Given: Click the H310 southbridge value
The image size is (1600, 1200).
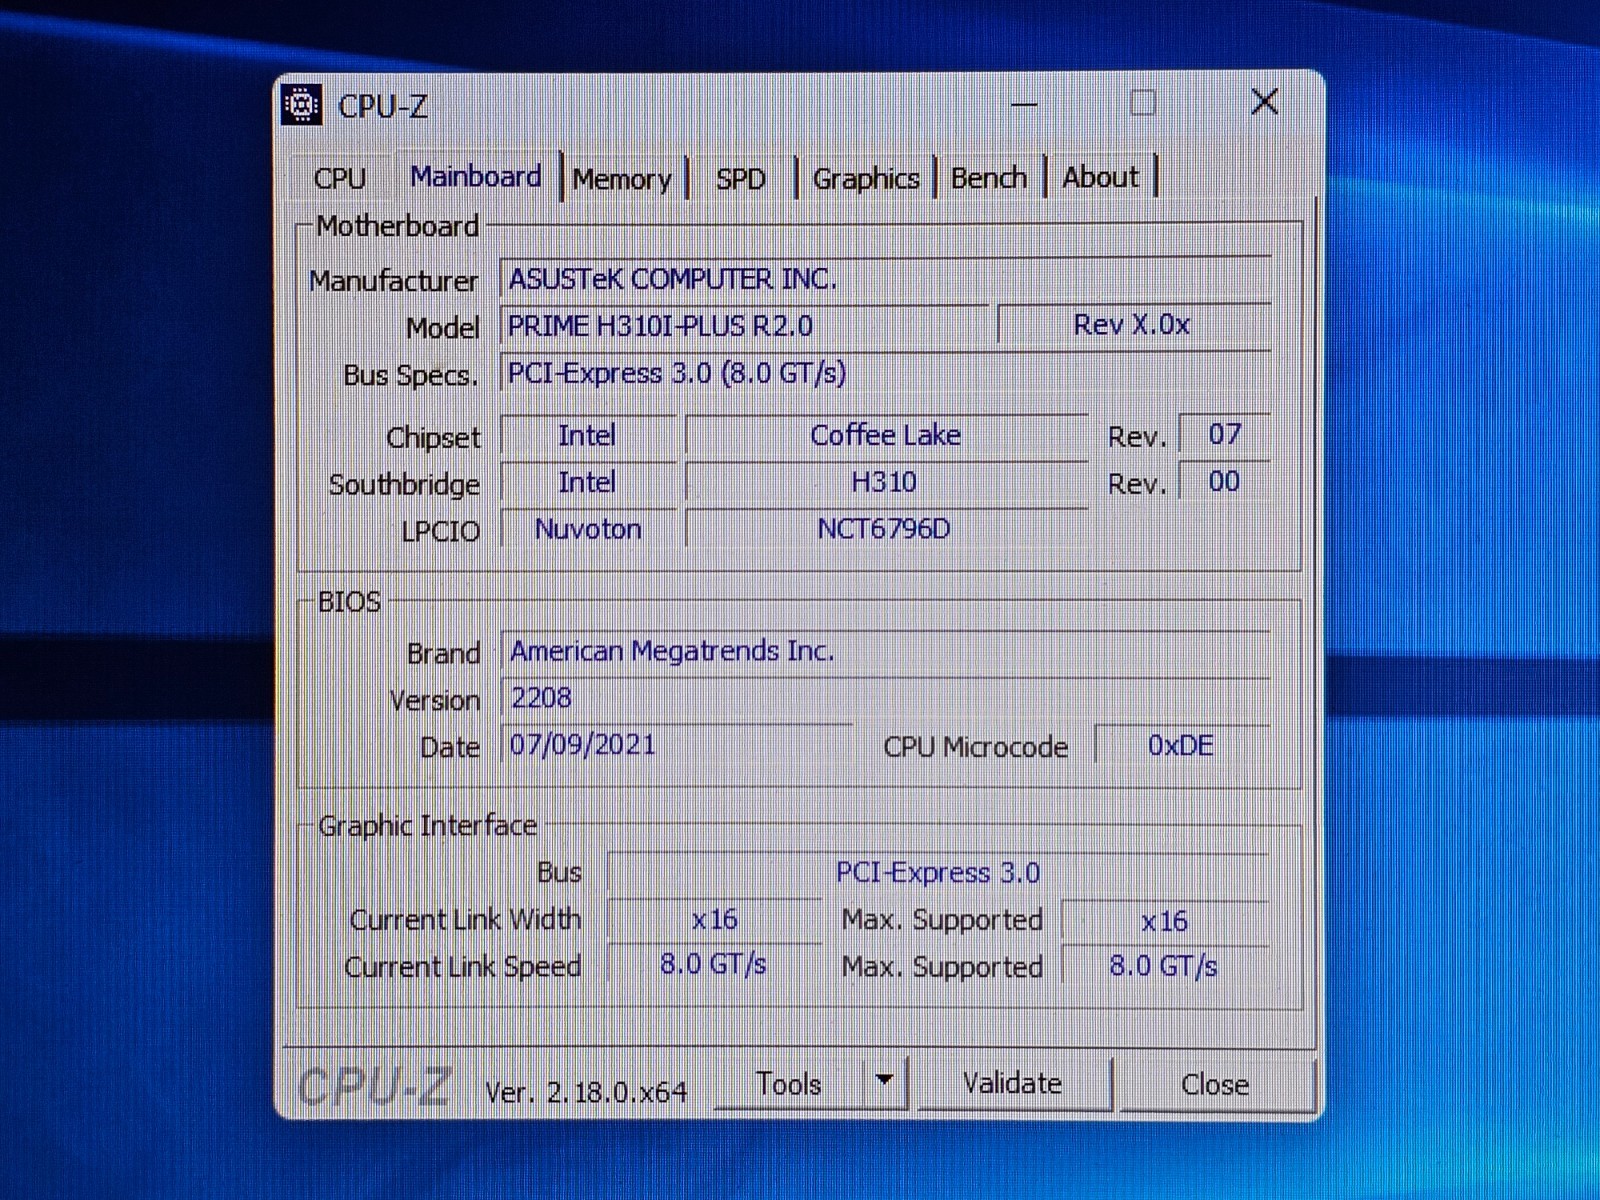Looking at the screenshot, I should click(886, 482).
